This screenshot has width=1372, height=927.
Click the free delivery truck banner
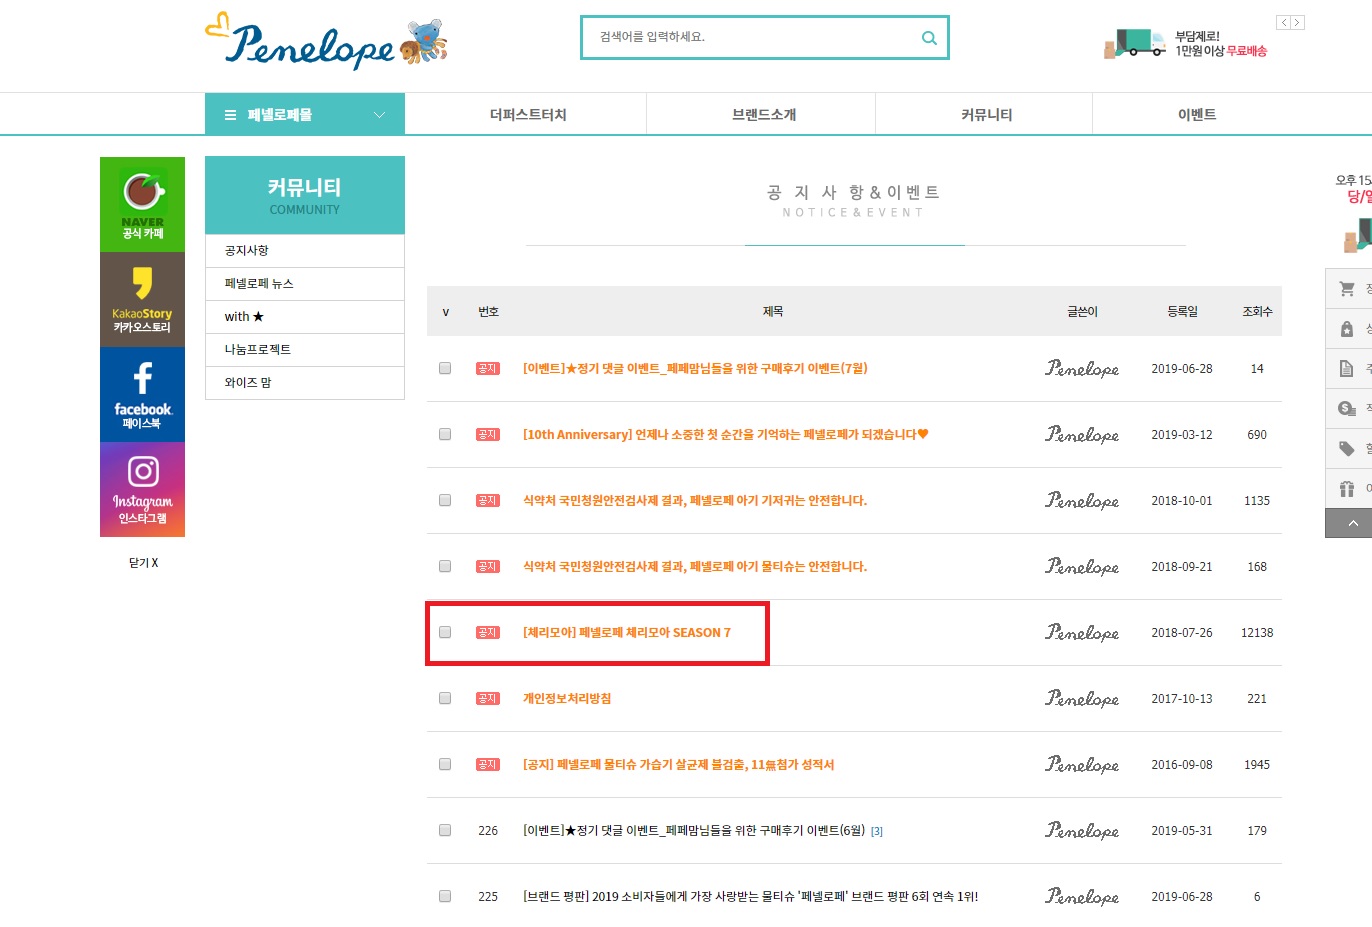1186,44
